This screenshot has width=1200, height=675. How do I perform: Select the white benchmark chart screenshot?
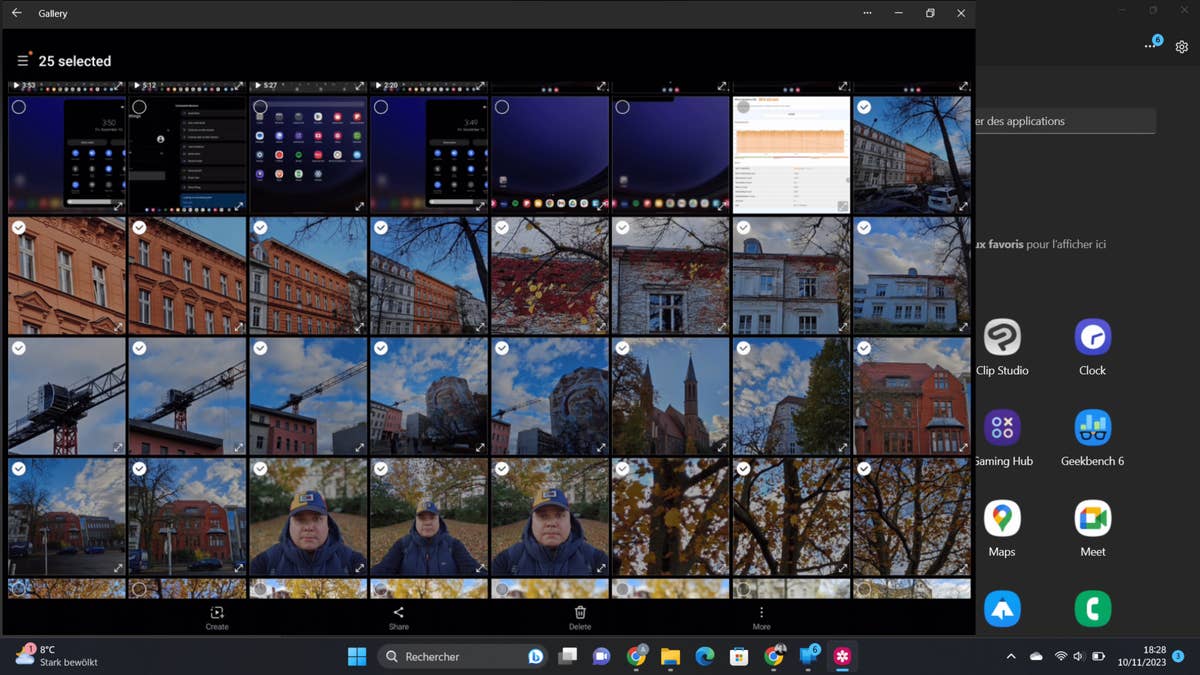743,107
